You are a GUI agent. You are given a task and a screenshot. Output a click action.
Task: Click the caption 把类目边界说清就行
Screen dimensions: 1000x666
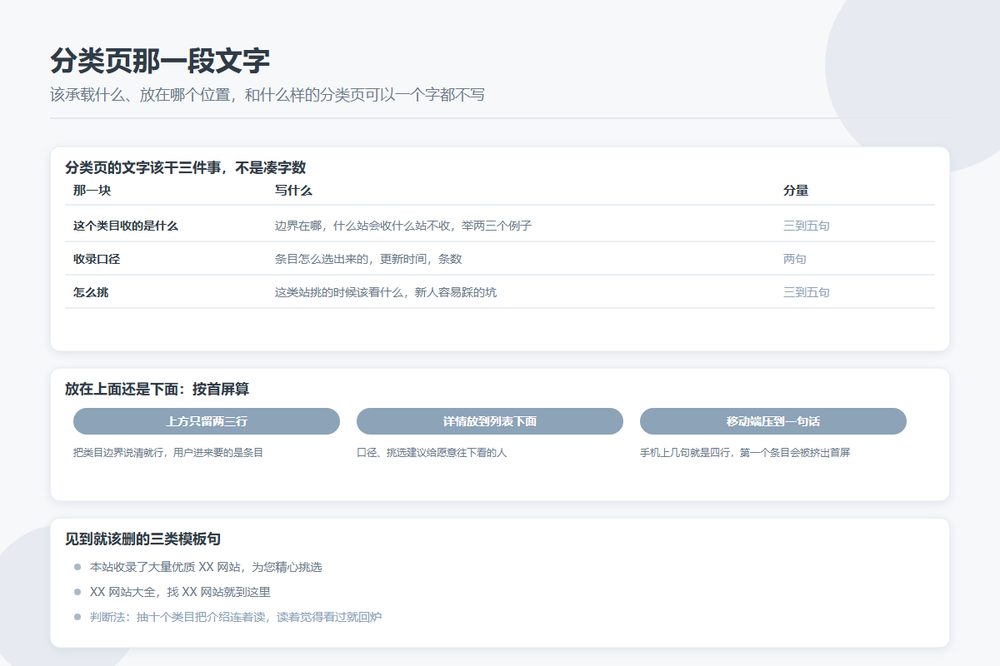(x=168, y=452)
